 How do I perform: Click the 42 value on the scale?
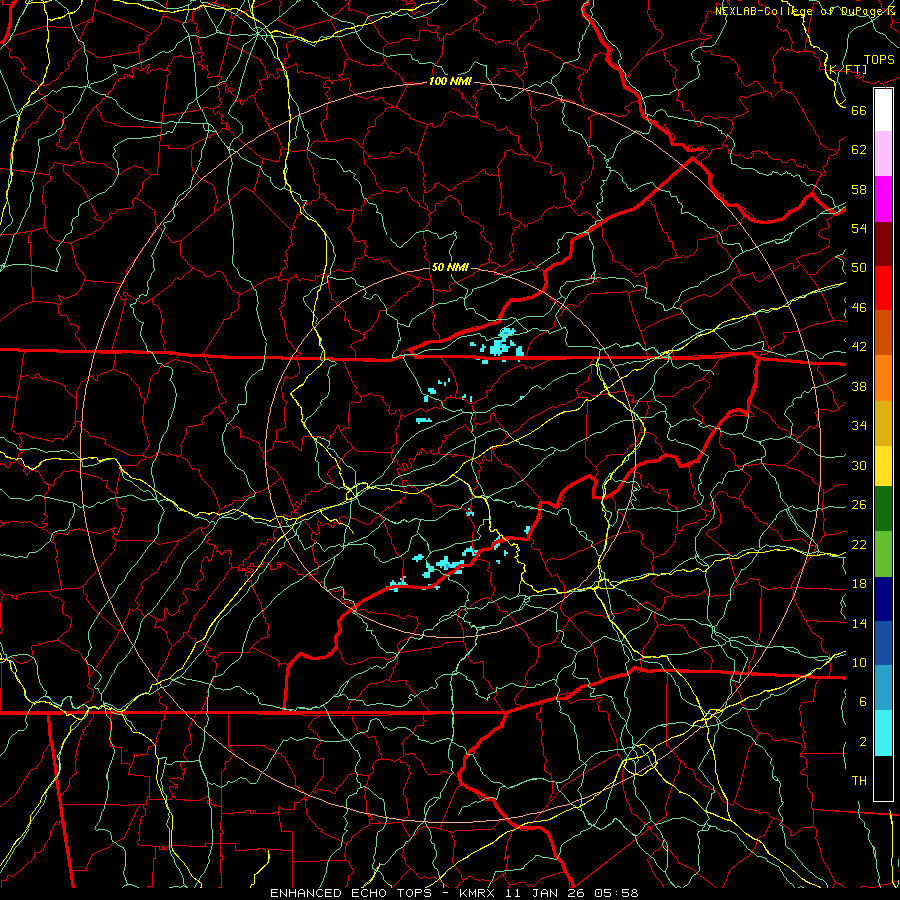[859, 347]
